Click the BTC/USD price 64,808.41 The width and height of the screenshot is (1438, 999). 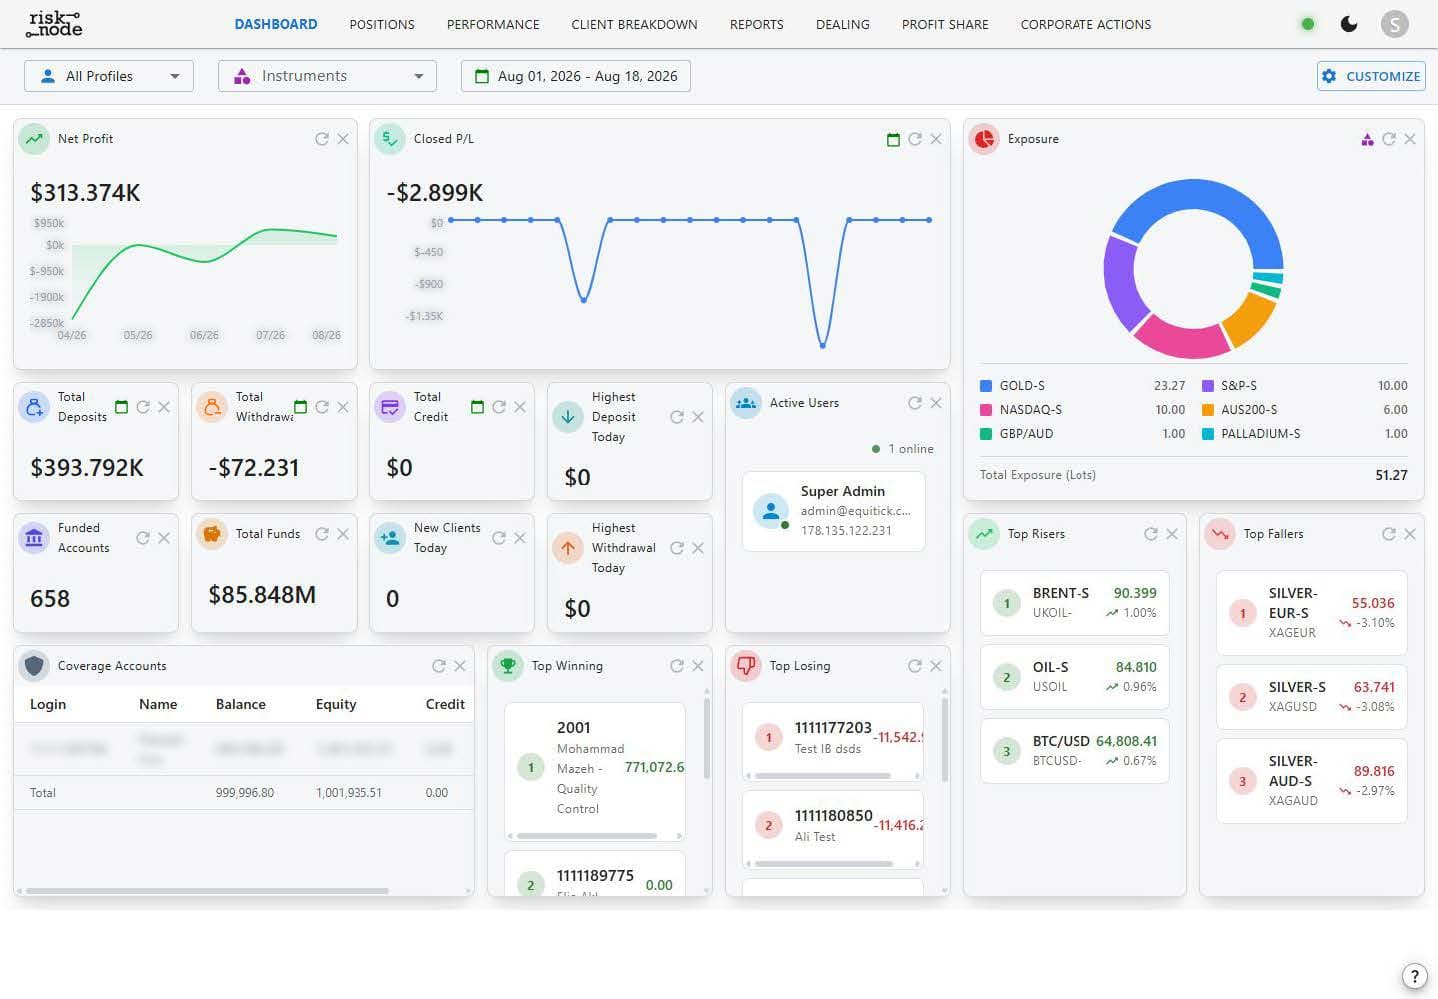[x=1126, y=741]
